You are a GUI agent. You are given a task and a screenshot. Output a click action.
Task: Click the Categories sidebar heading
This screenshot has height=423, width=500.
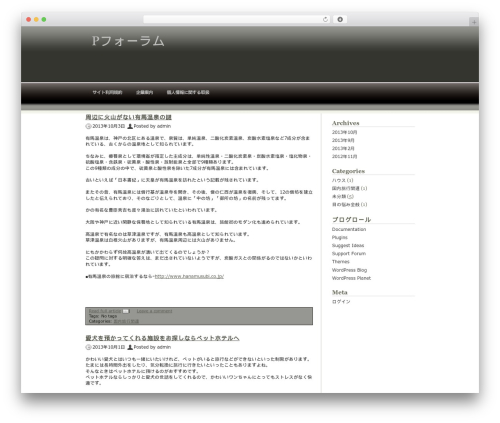[348, 171]
